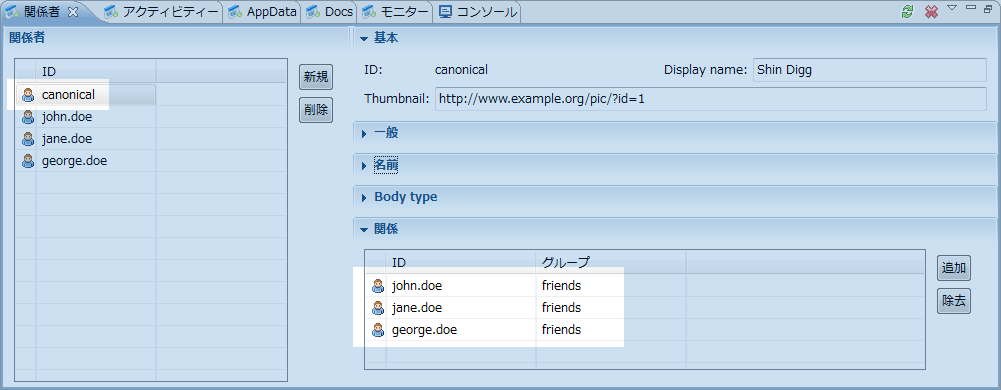
Task: Click the Thumbnail URL input field
Action: 711,99
